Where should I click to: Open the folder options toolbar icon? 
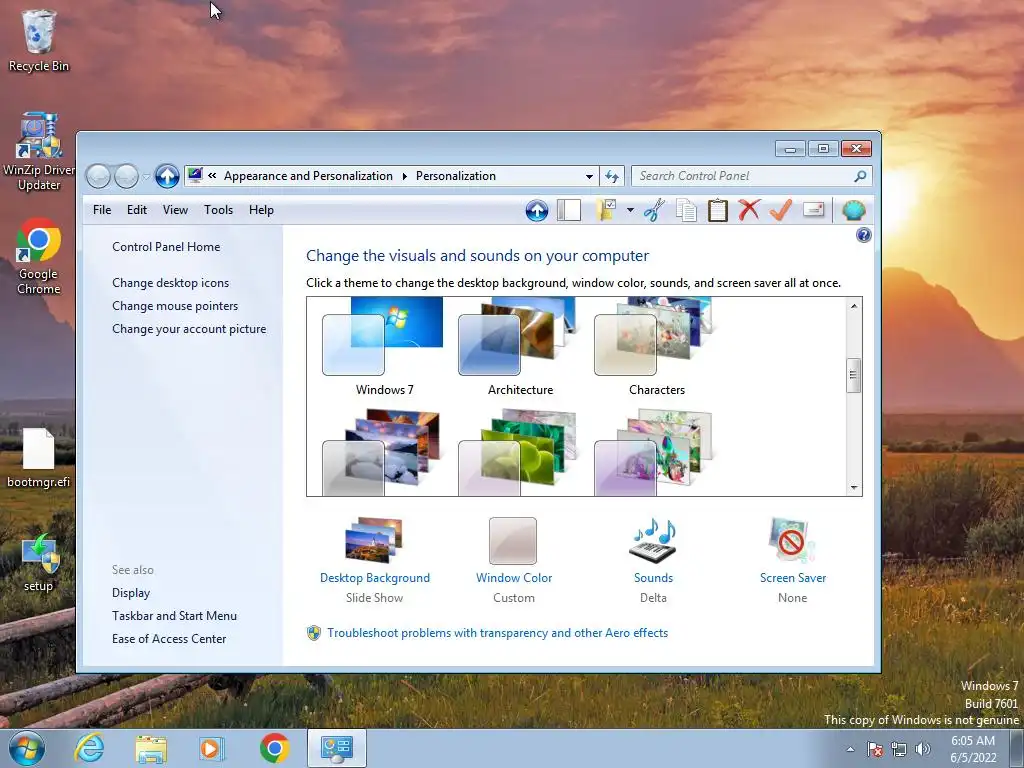607,210
